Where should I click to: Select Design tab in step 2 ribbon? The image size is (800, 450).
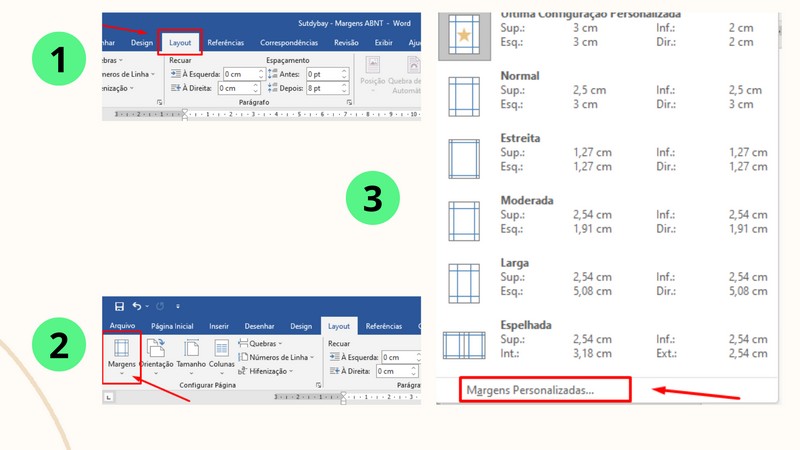click(x=301, y=326)
